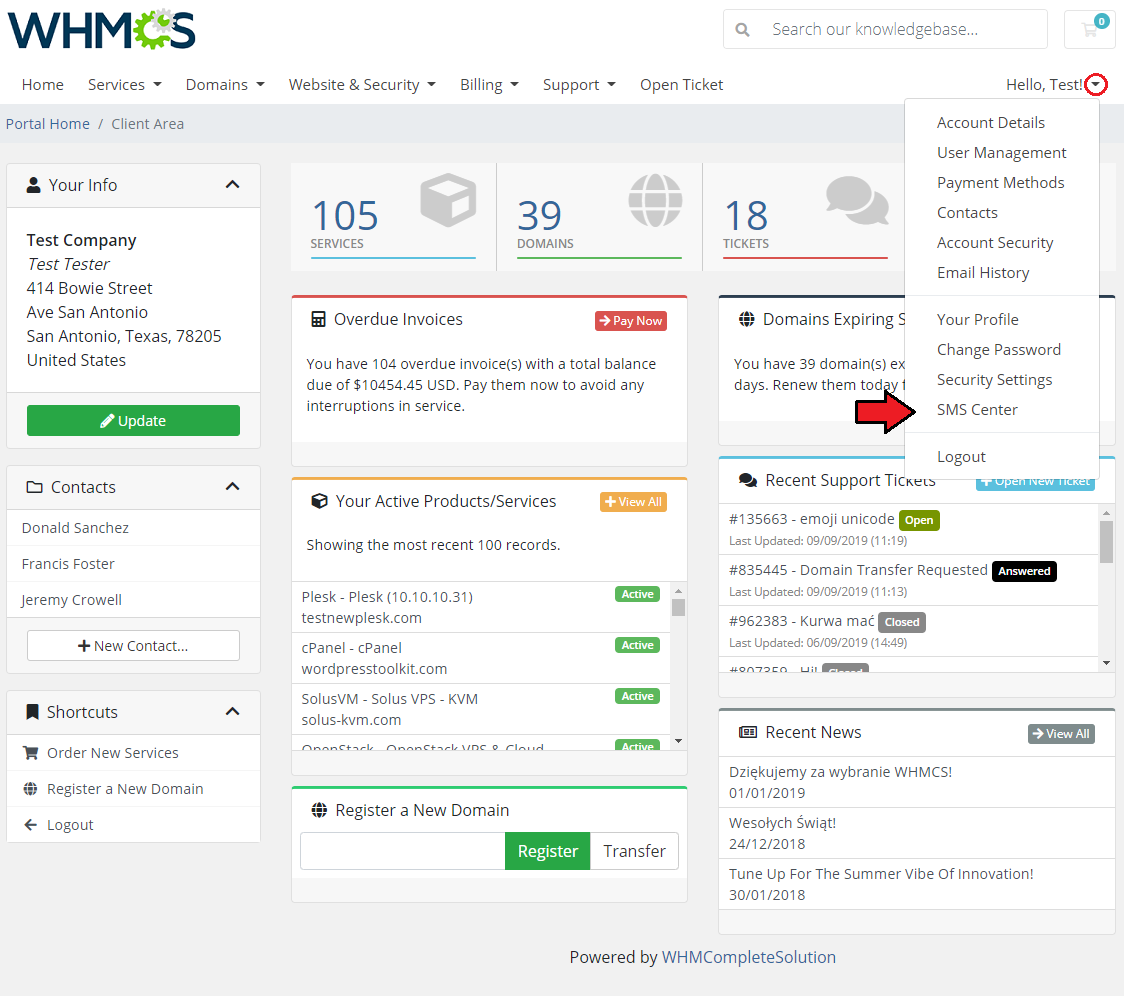1124x996 pixels.
Task: Click the domain name input field
Action: 403,851
